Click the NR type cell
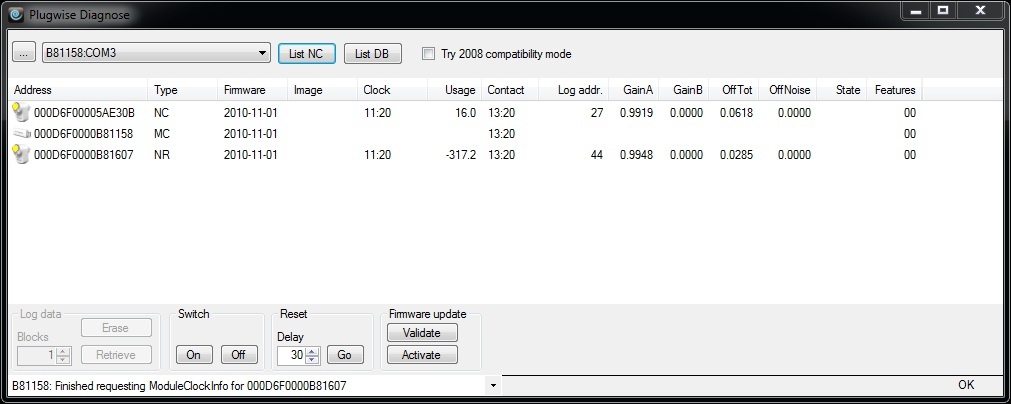Viewport: 1011px width, 404px height. click(x=162, y=155)
